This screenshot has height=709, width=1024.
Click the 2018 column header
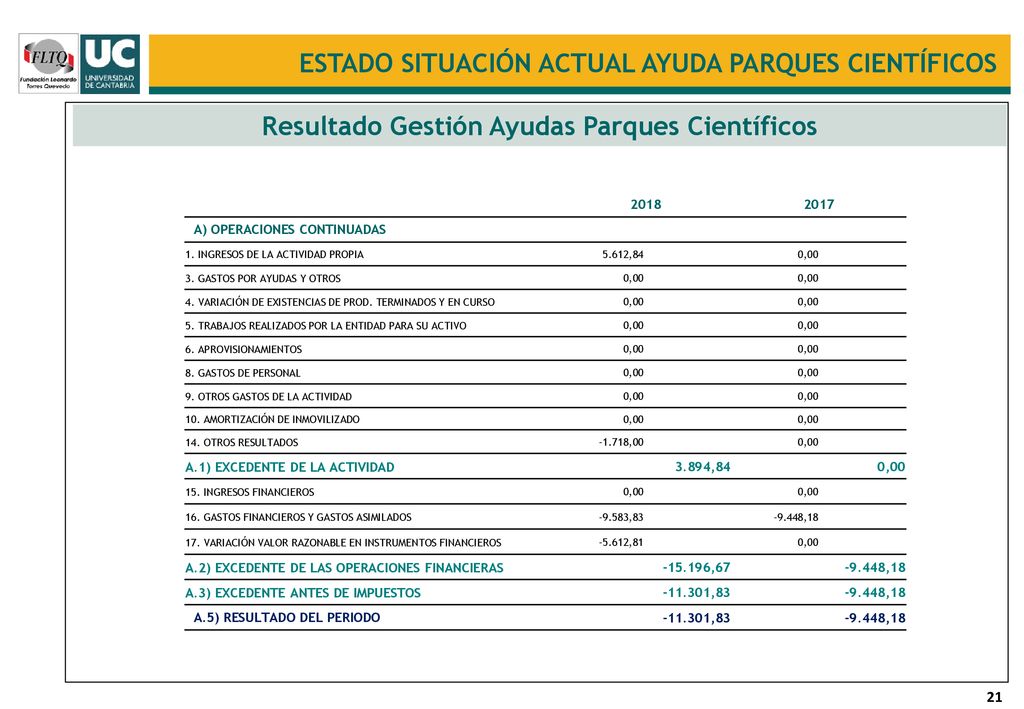(646, 204)
